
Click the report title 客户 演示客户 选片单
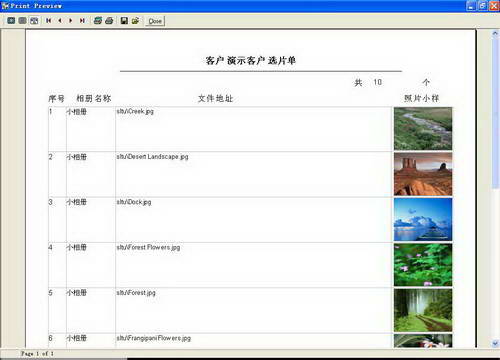point(250,60)
